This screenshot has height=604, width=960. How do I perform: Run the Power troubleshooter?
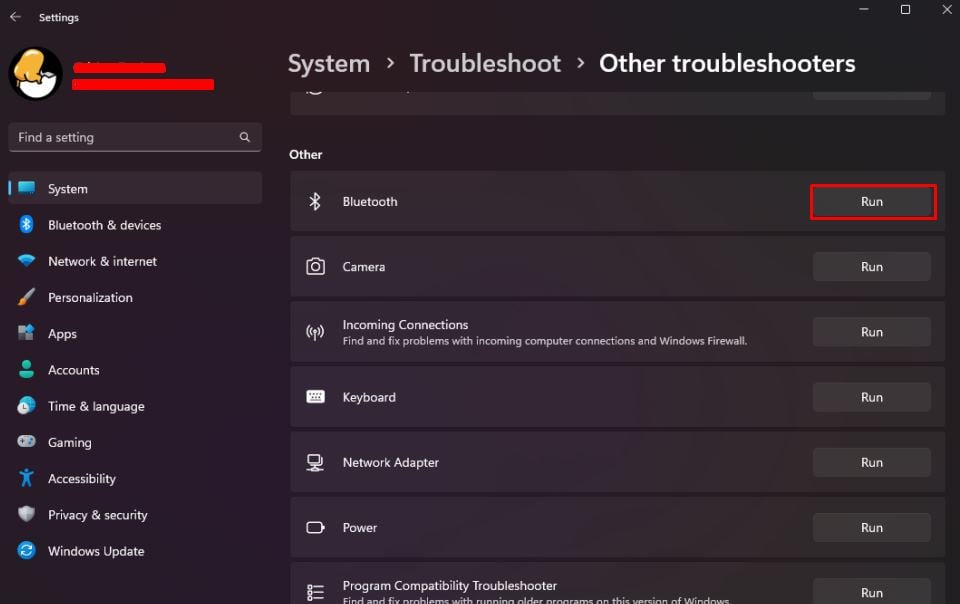tap(872, 528)
